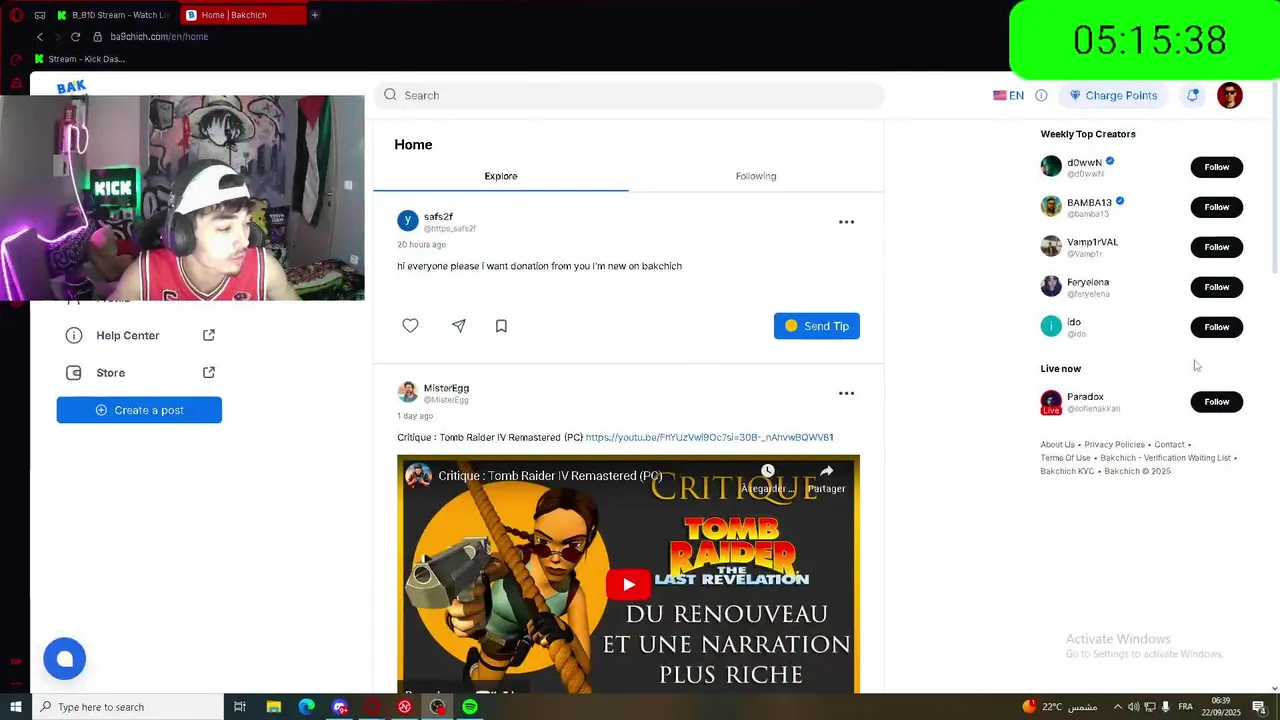Viewport: 1280px width, 720px height.
Task: Open a new browser tab
Action: [314, 15]
